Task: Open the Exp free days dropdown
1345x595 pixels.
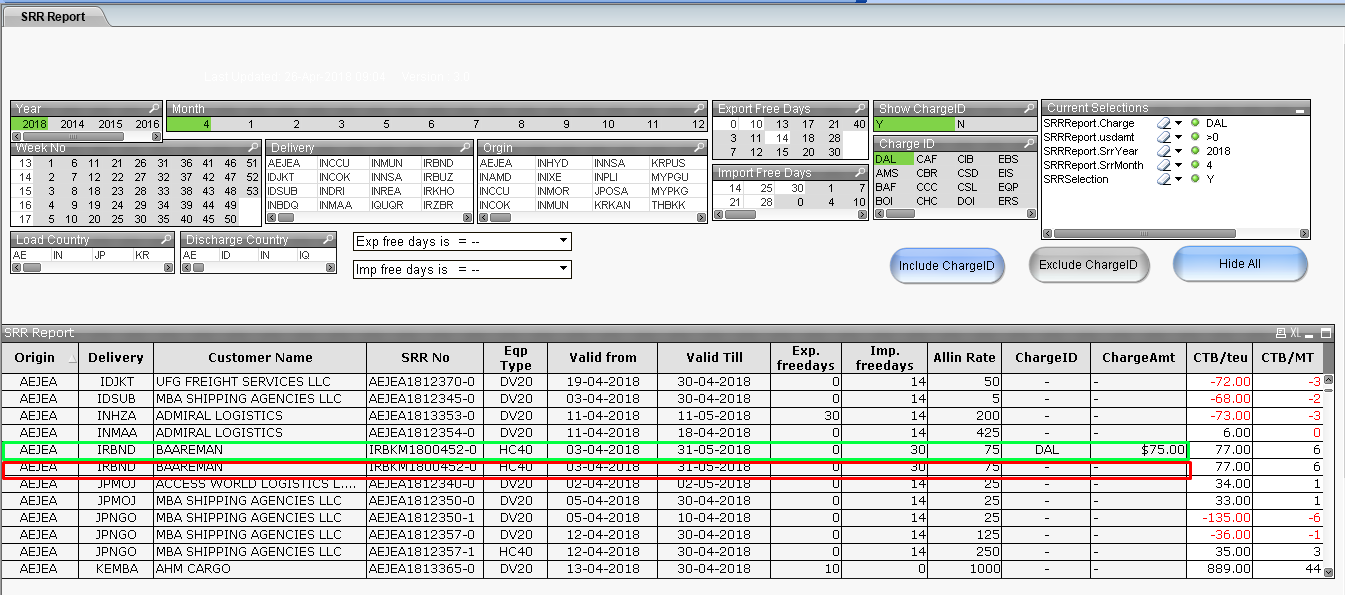Action: coord(564,242)
